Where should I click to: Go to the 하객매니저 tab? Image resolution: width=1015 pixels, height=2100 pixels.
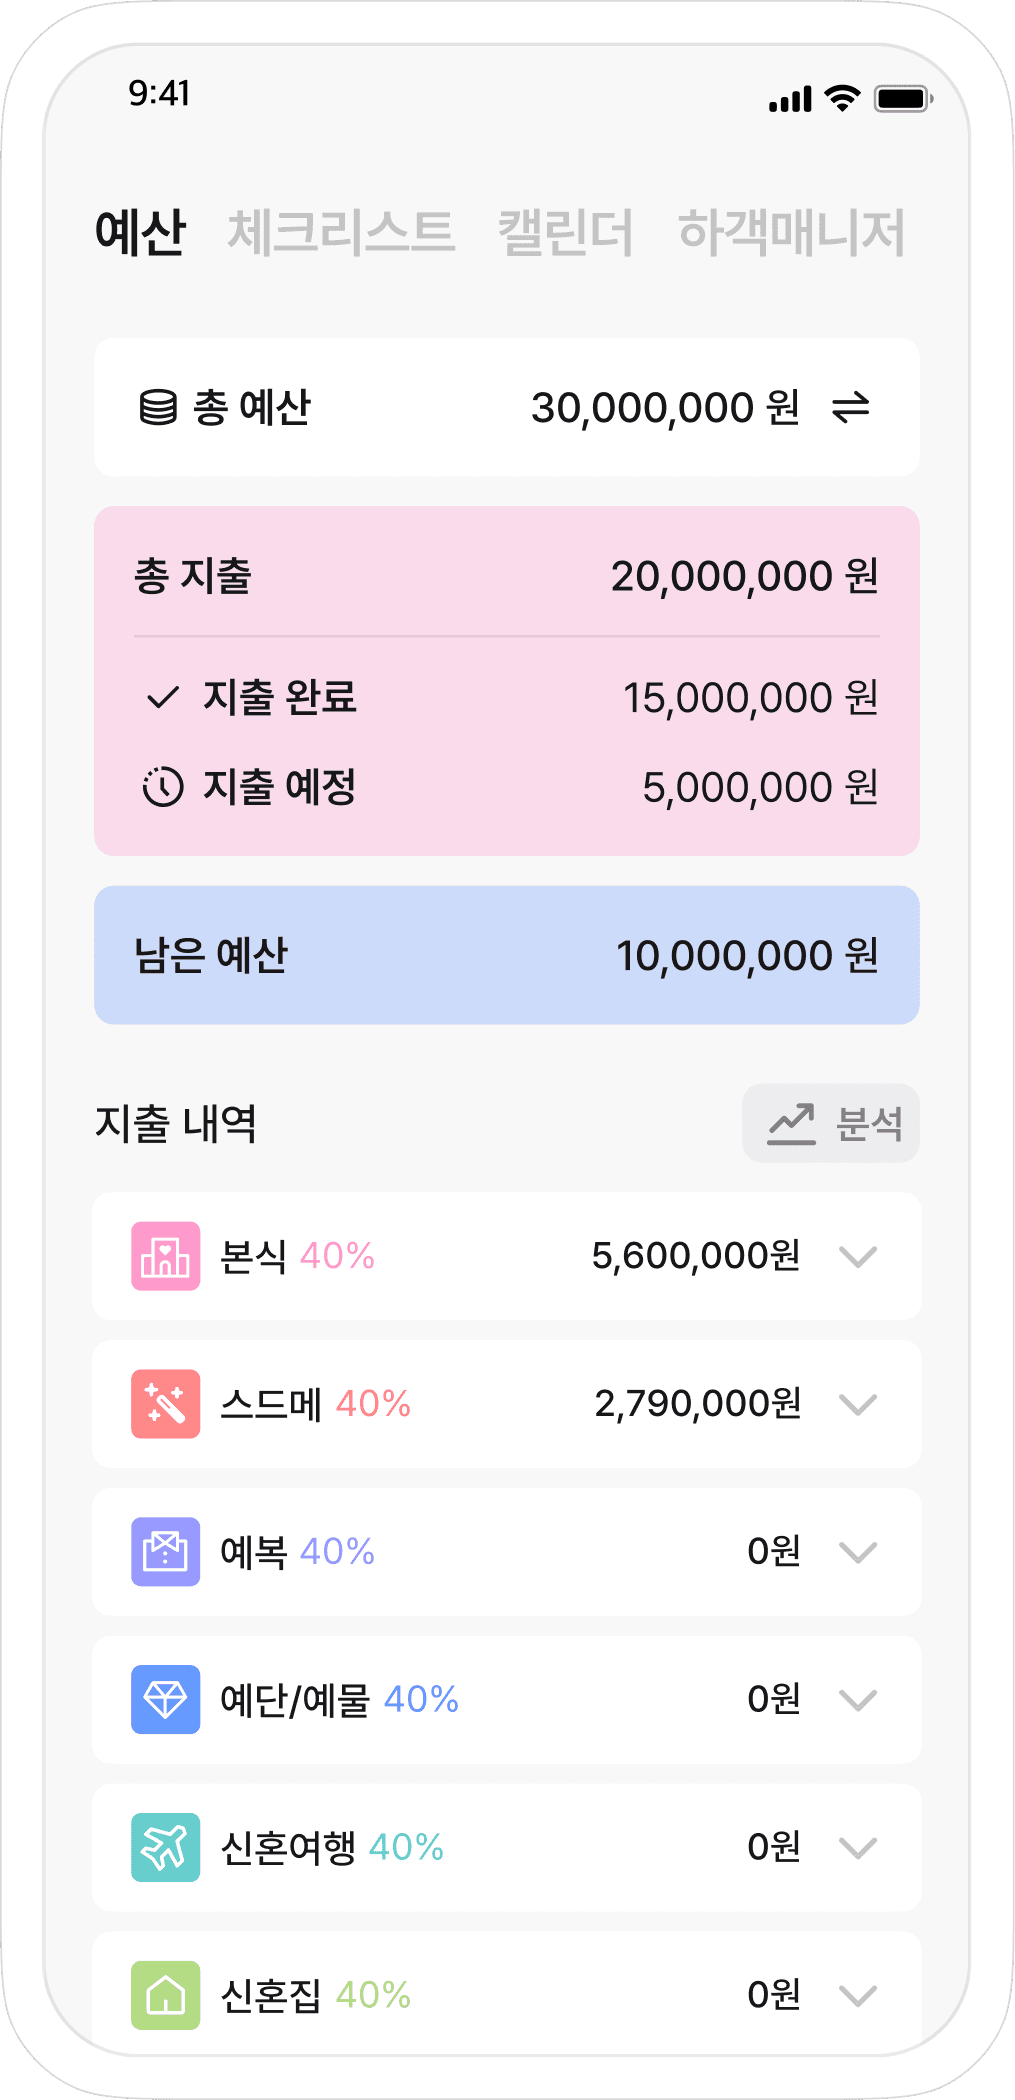(x=792, y=232)
